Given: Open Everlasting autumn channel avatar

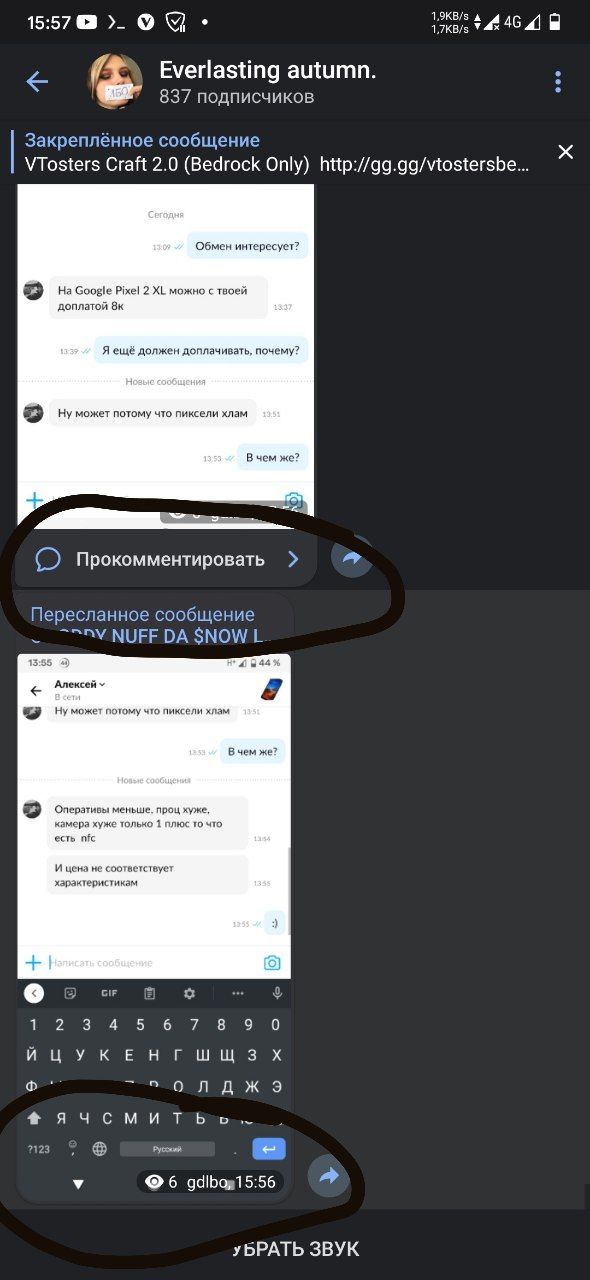Looking at the screenshot, I should coord(115,82).
